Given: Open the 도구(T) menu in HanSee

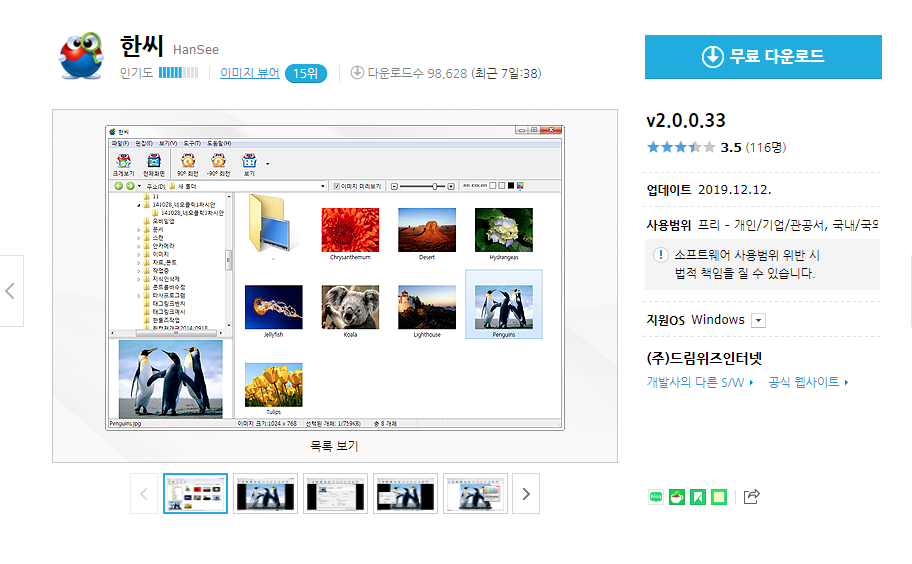Looking at the screenshot, I should (192, 144).
